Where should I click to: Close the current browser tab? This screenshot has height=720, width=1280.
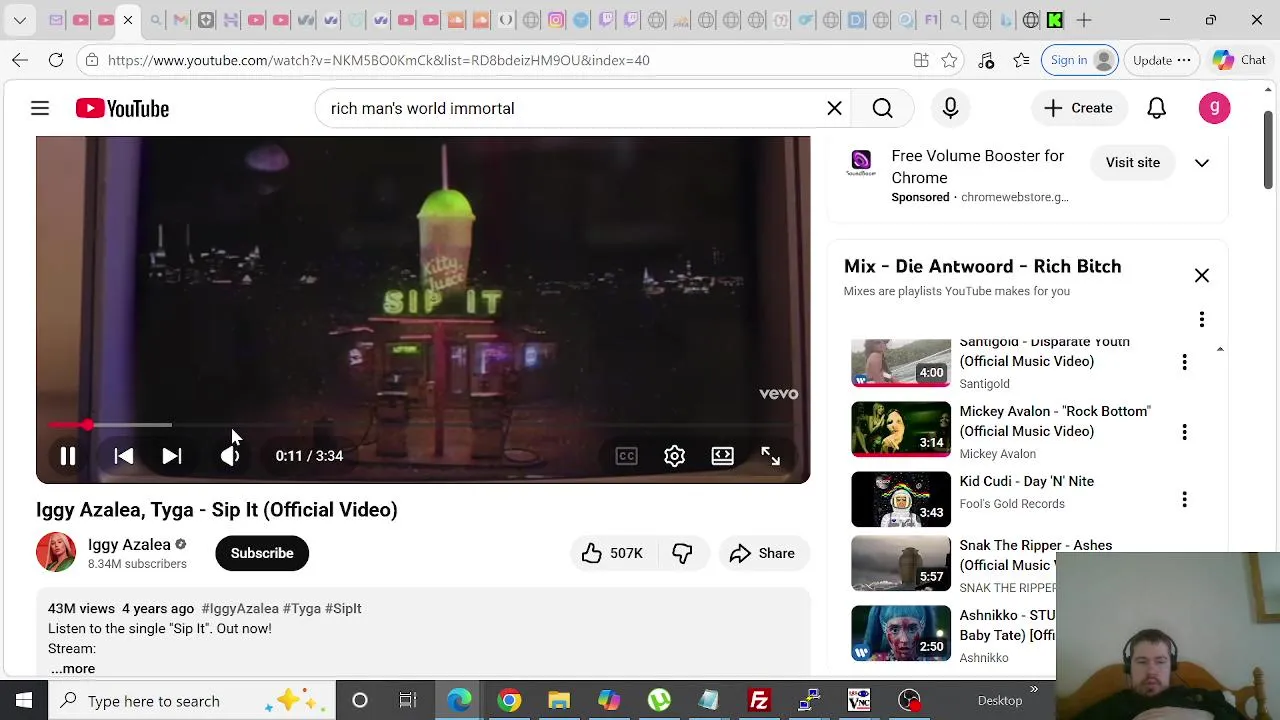pos(128,20)
